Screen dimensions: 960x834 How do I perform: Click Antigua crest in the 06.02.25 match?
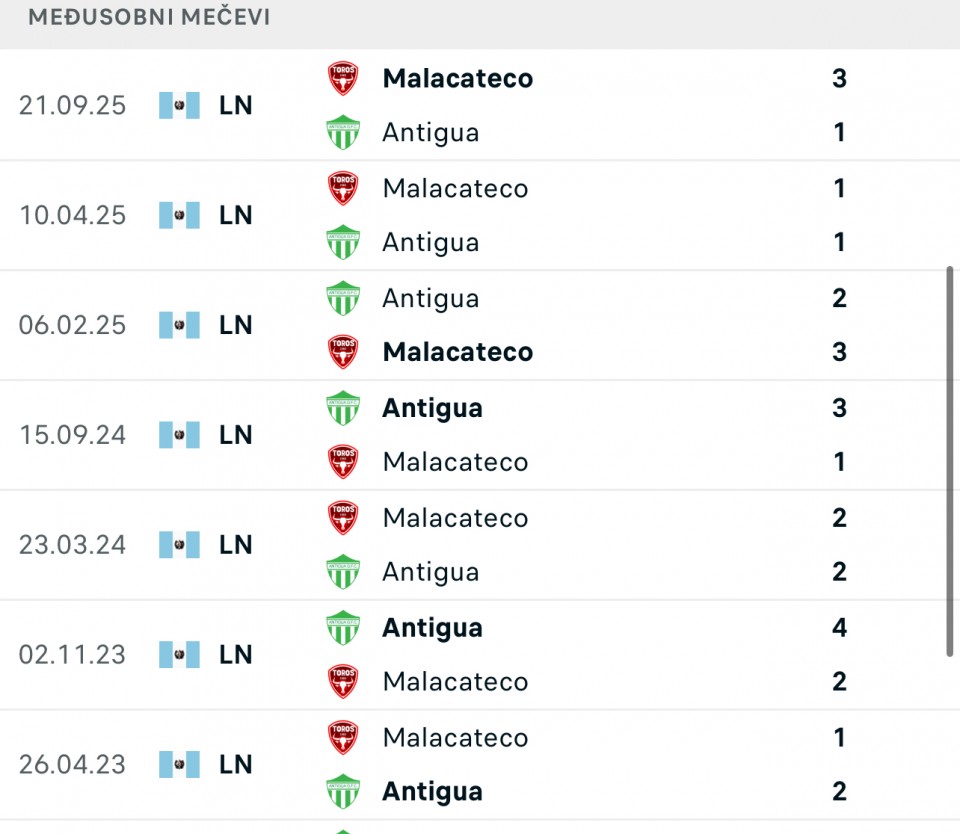(x=343, y=298)
